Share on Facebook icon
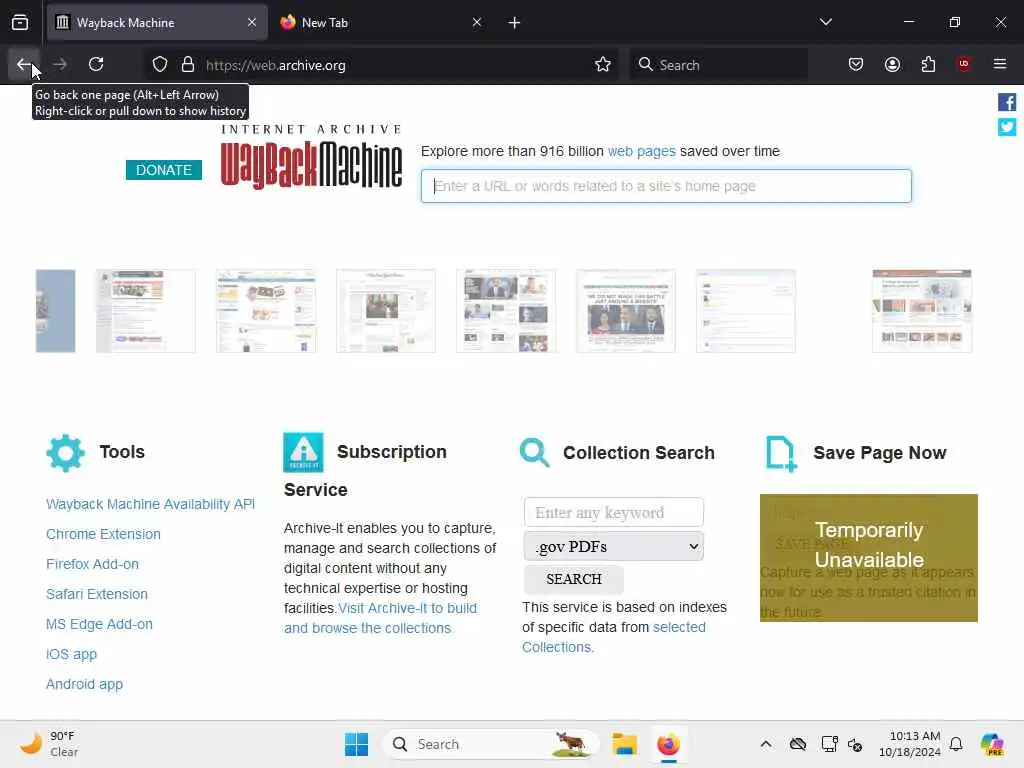This screenshot has width=1024, height=768. [x=1006, y=102]
